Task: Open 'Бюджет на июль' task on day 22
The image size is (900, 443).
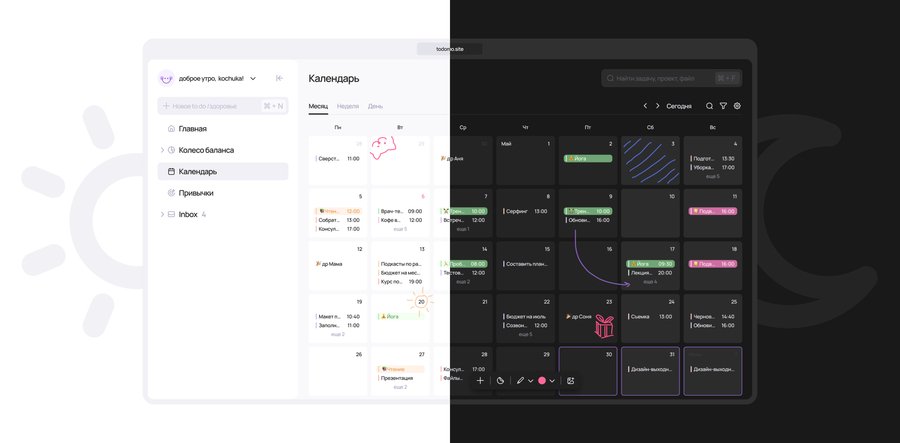Action: tap(526, 316)
